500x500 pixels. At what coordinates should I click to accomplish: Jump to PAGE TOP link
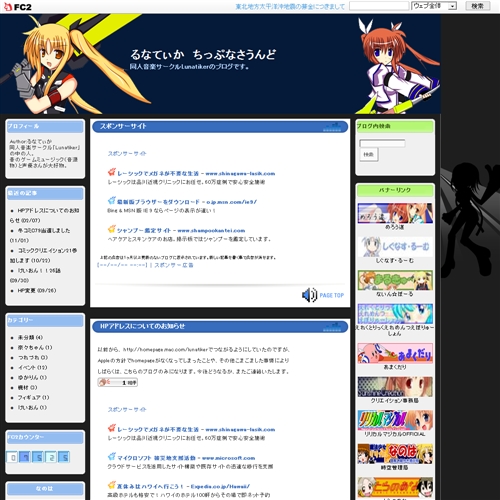(x=332, y=295)
